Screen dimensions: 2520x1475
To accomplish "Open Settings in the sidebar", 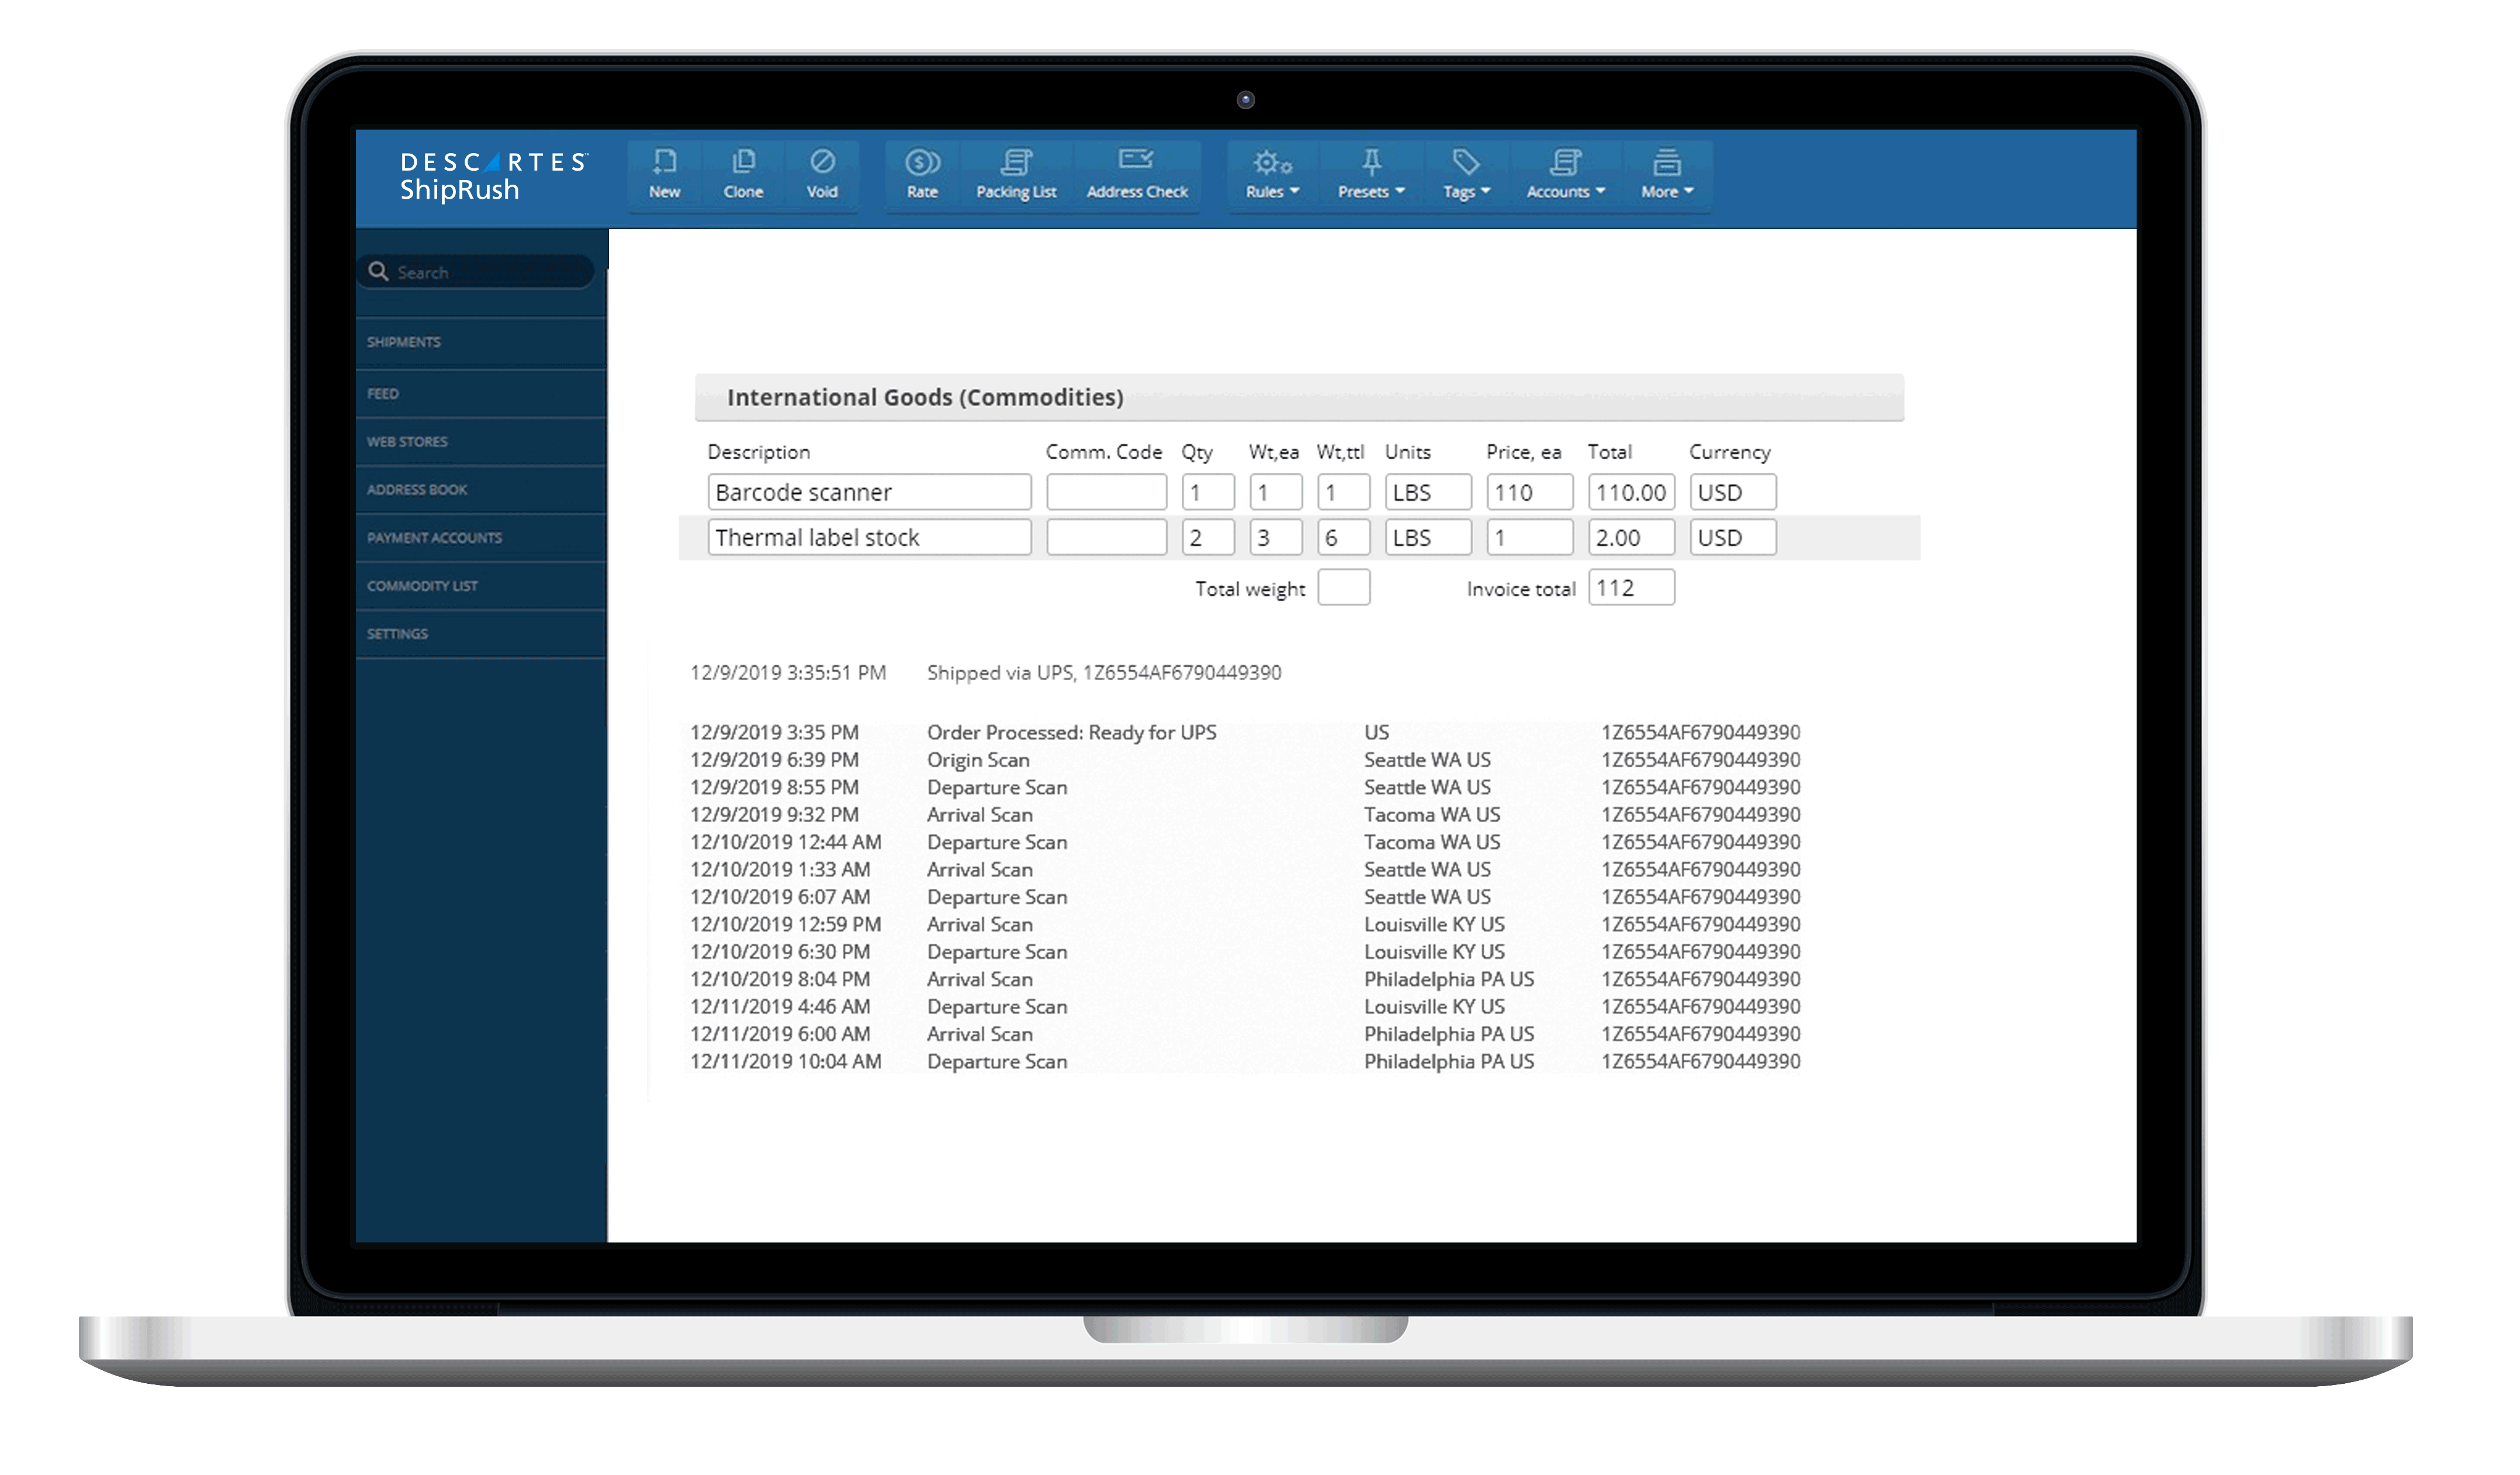I will click(481, 634).
